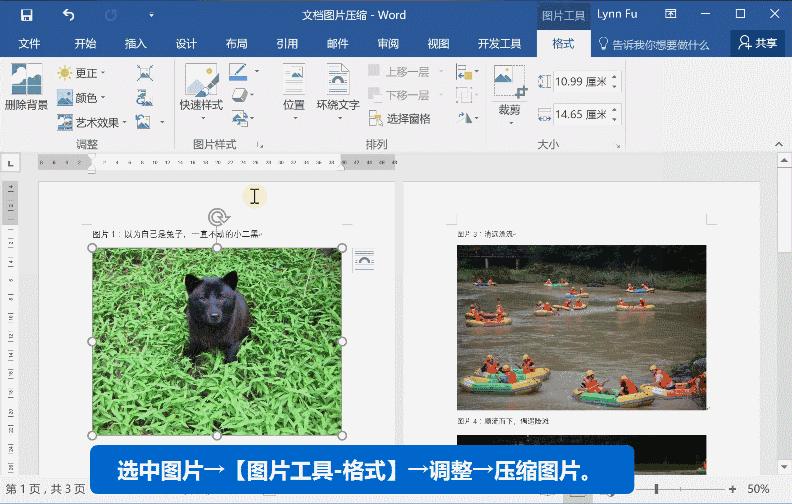The width and height of the screenshot is (792, 504).
Task: Click the 上移一层 bring forward button
Action: click(x=399, y=72)
